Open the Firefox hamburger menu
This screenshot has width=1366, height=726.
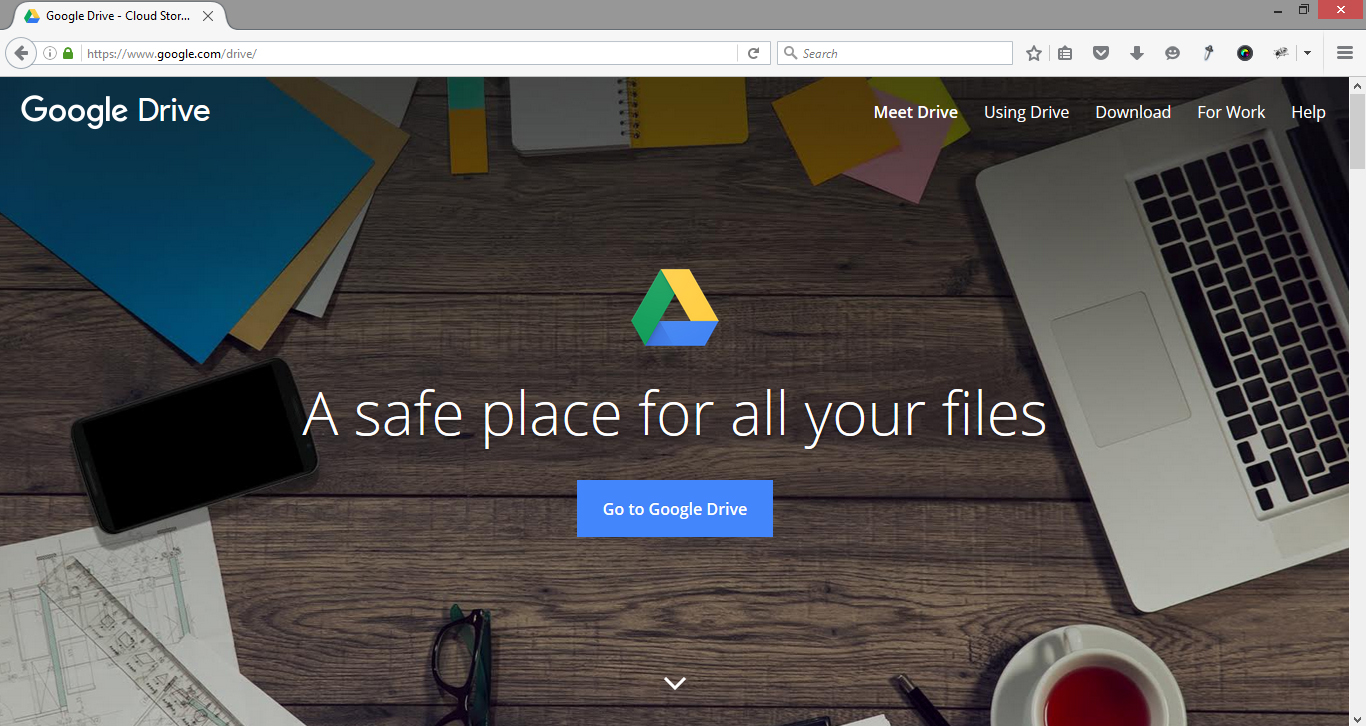[1345, 52]
